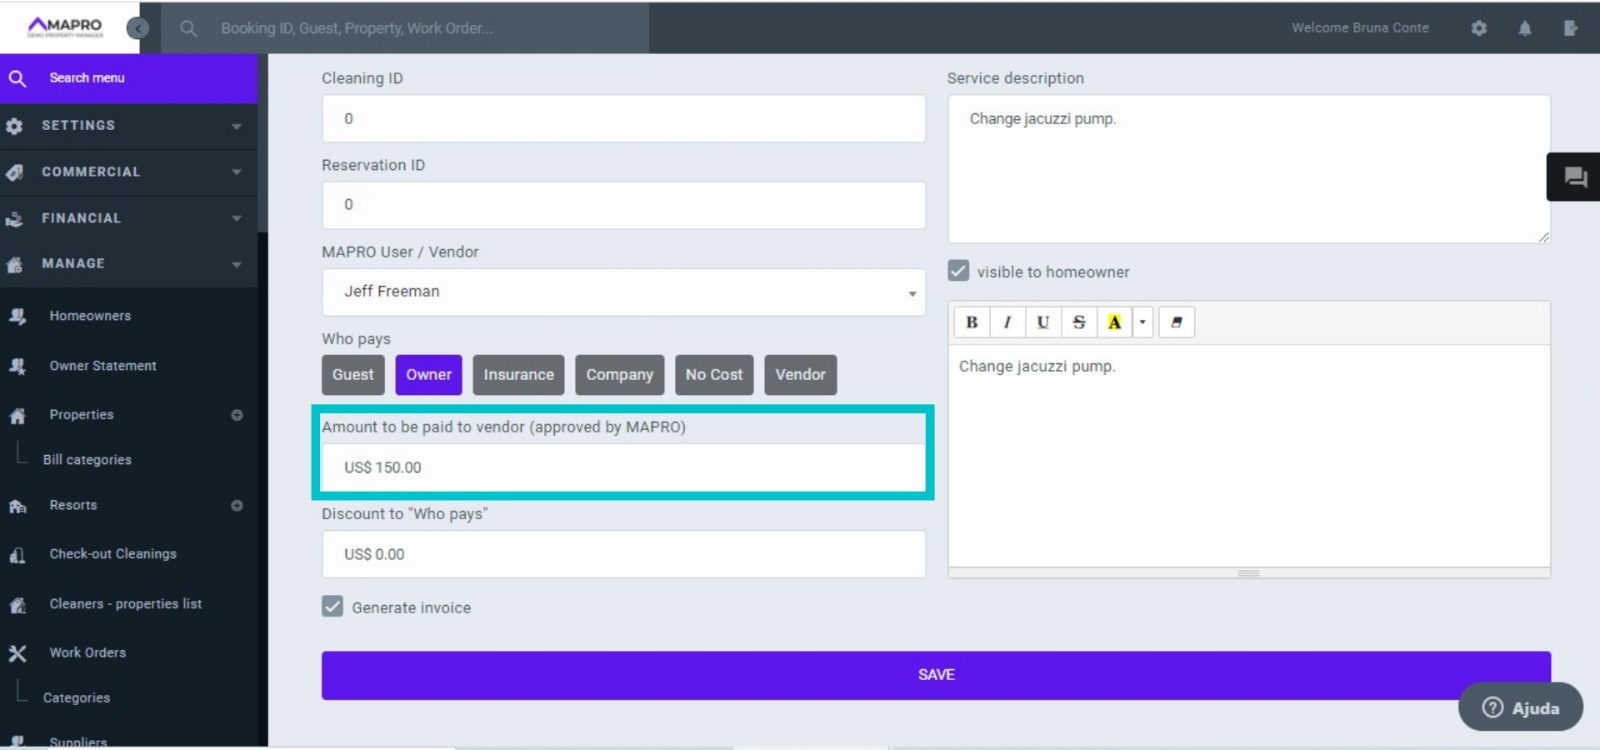1600x750 pixels.
Task: Open Work Orders in sidebar
Action: [88, 653]
